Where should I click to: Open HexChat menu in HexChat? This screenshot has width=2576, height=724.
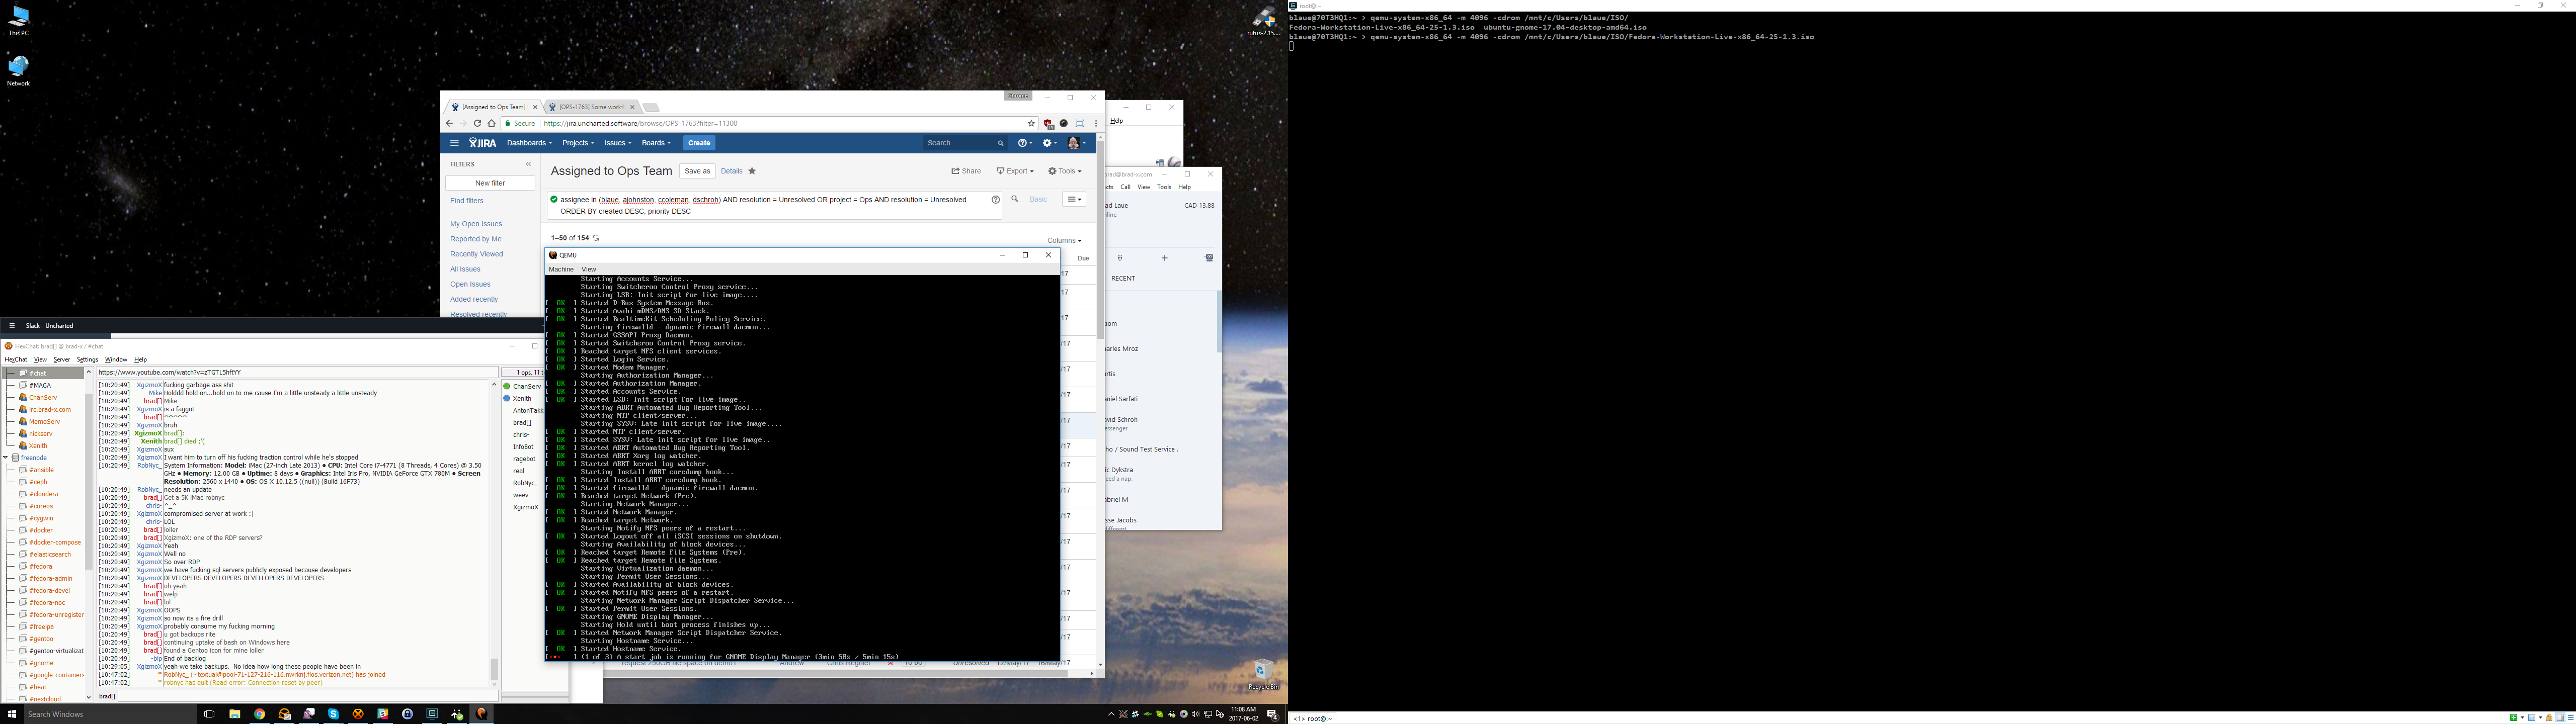pyautogui.click(x=16, y=359)
